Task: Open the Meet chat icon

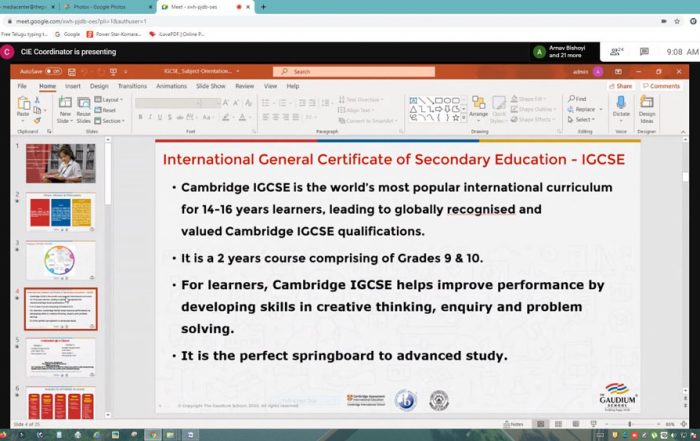Action: pos(644,52)
